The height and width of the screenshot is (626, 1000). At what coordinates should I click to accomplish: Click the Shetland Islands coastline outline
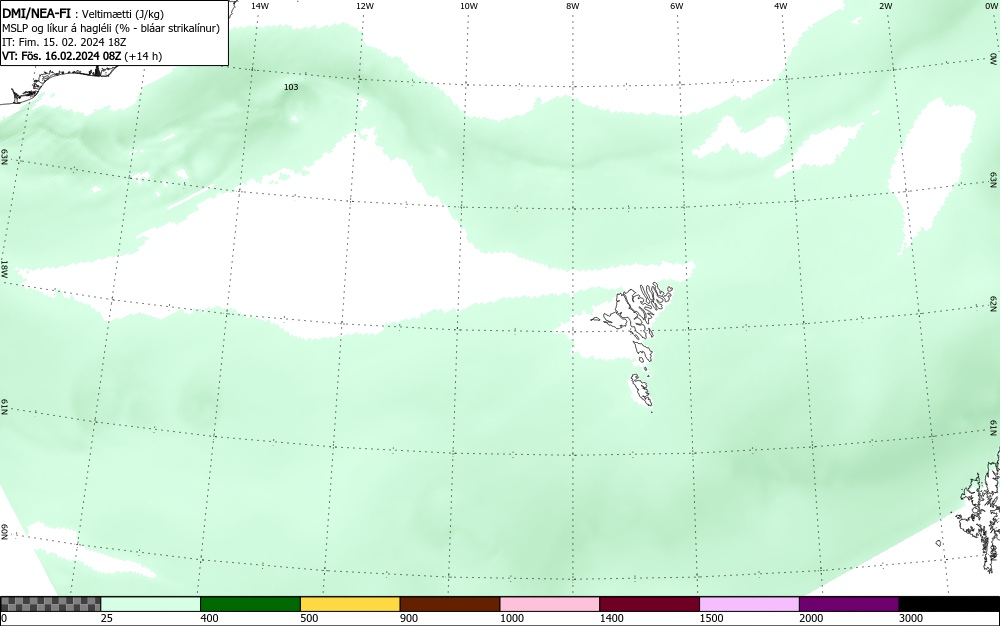979,510
